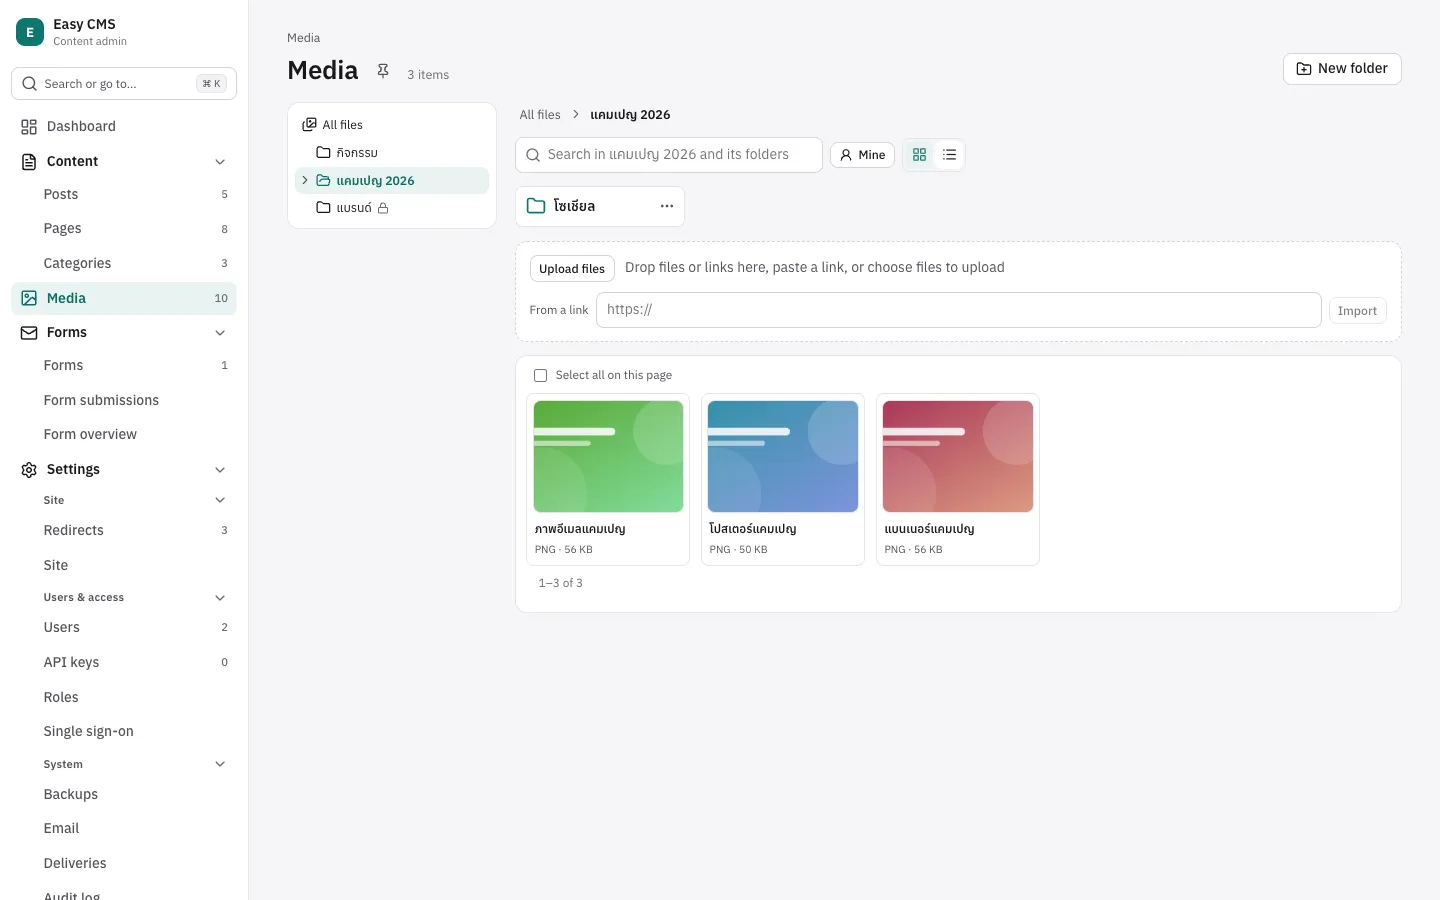The width and height of the screenshot is (1440, 900).
Task: Click the New folder button
Action: [x=1342, y=69]
